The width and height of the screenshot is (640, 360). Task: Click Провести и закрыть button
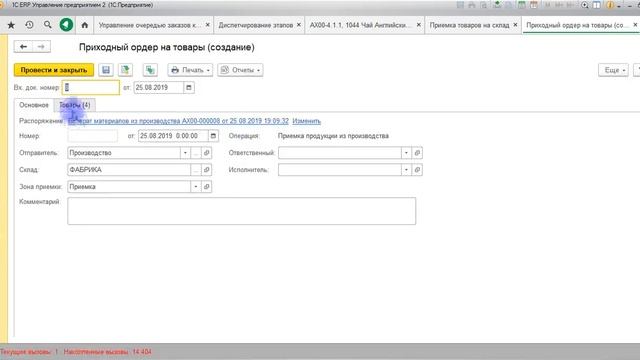(54, 70)
